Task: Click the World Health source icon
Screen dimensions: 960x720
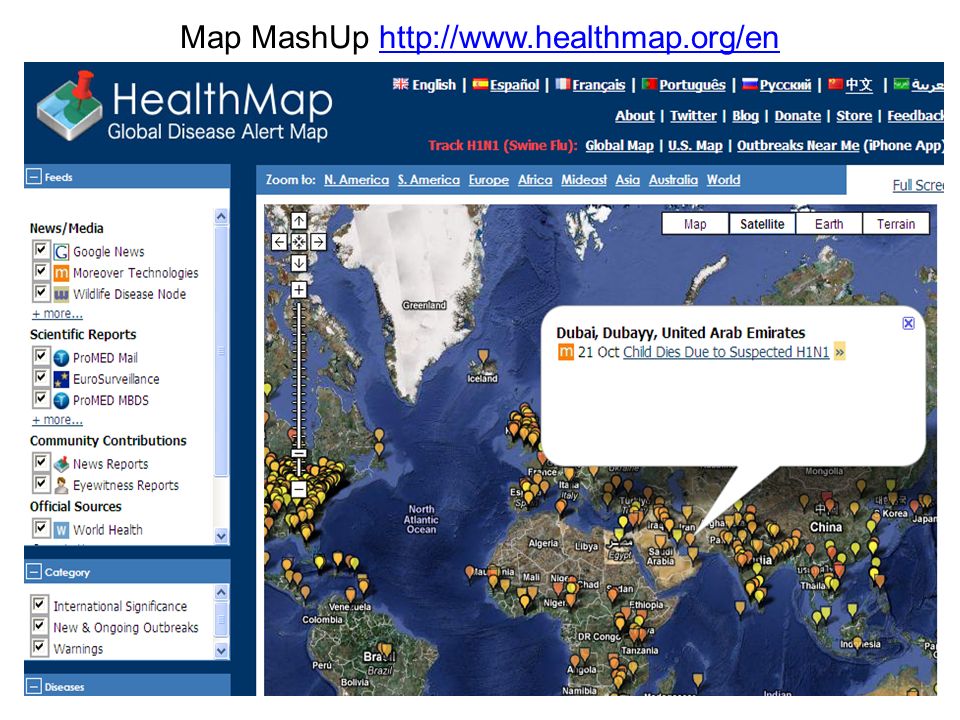Action: [61, 530]
